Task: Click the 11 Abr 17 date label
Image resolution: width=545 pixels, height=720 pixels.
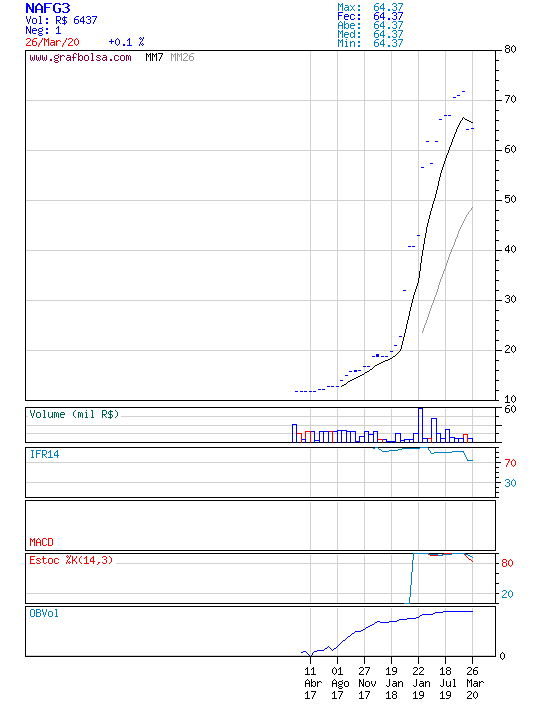Action: pos(311,683)
